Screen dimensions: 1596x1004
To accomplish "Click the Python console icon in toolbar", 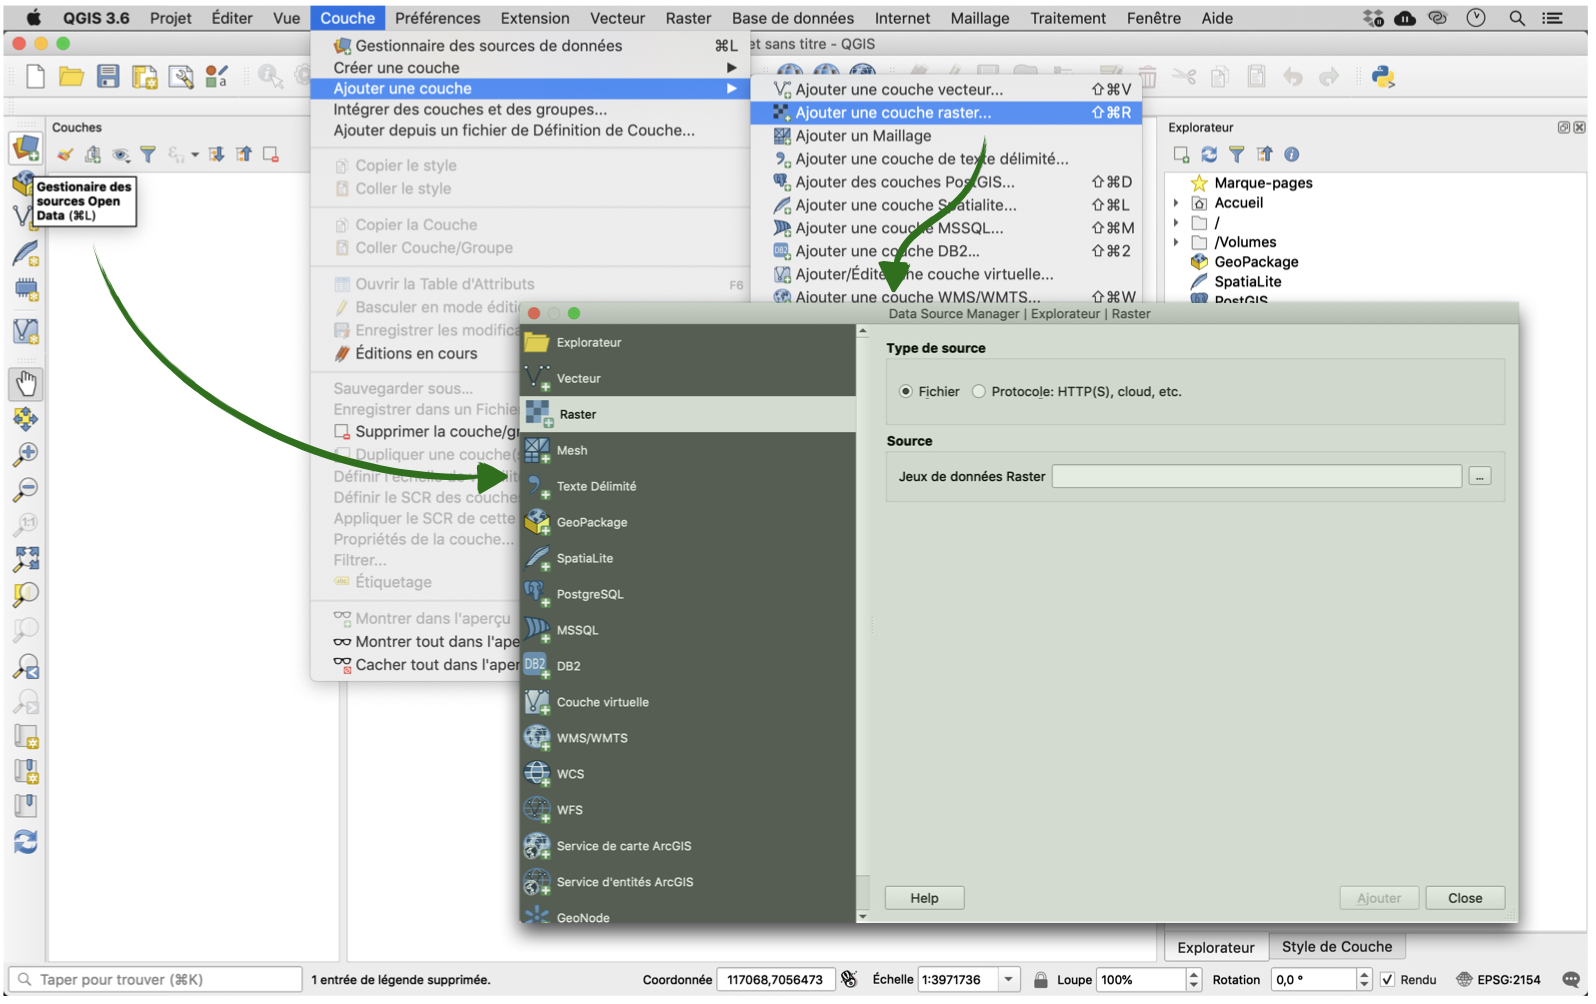I will point(1383,77).
